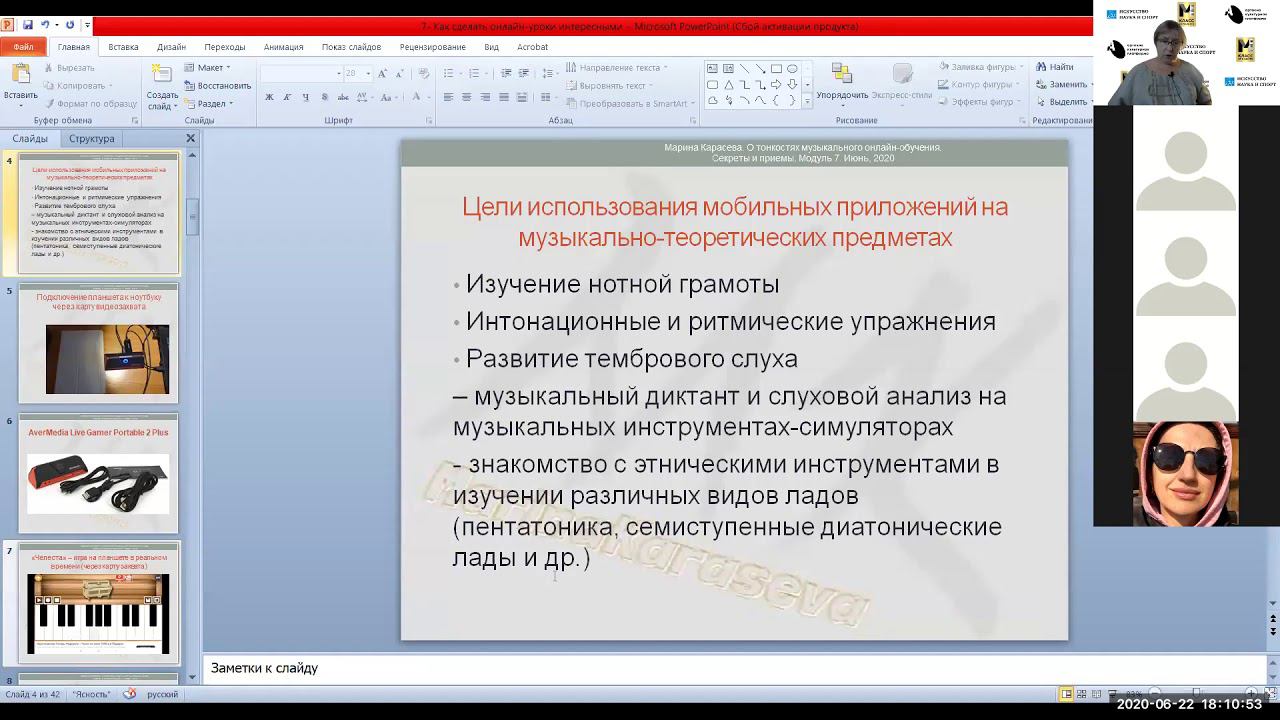Switch to normal view button in status bar
1280x720 pixels.
click(1066, 694)
